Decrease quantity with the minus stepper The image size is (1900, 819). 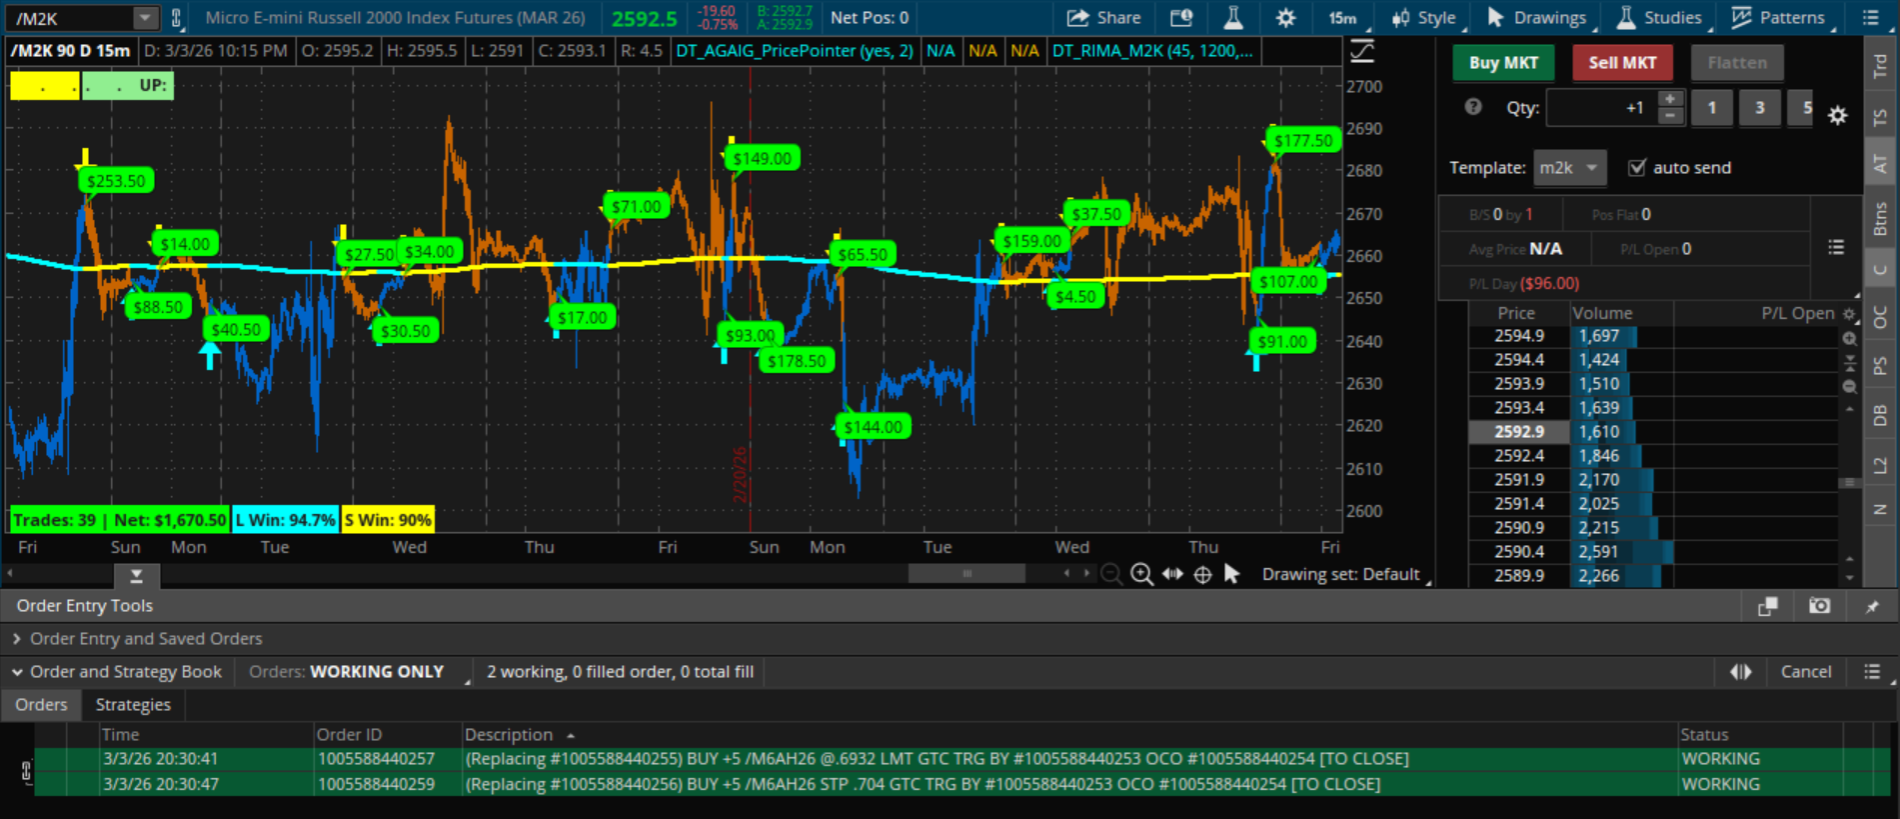1670,116
